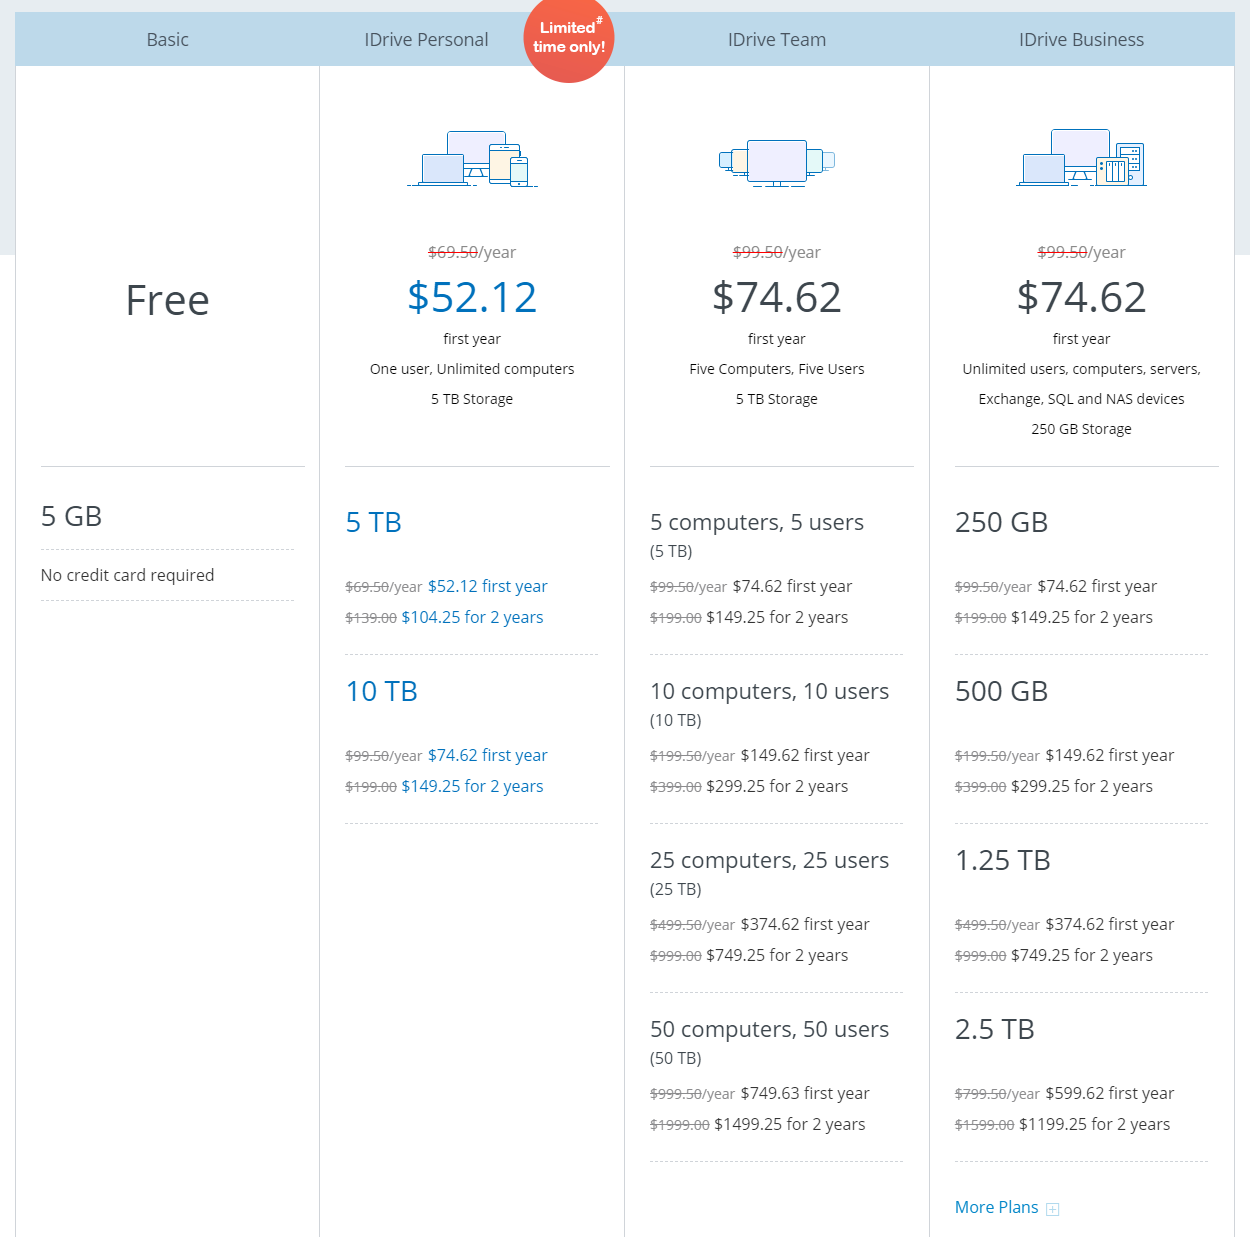Click the Limited time only badge
This screenshot has height=1237, width=1250.
click(568, 39)
